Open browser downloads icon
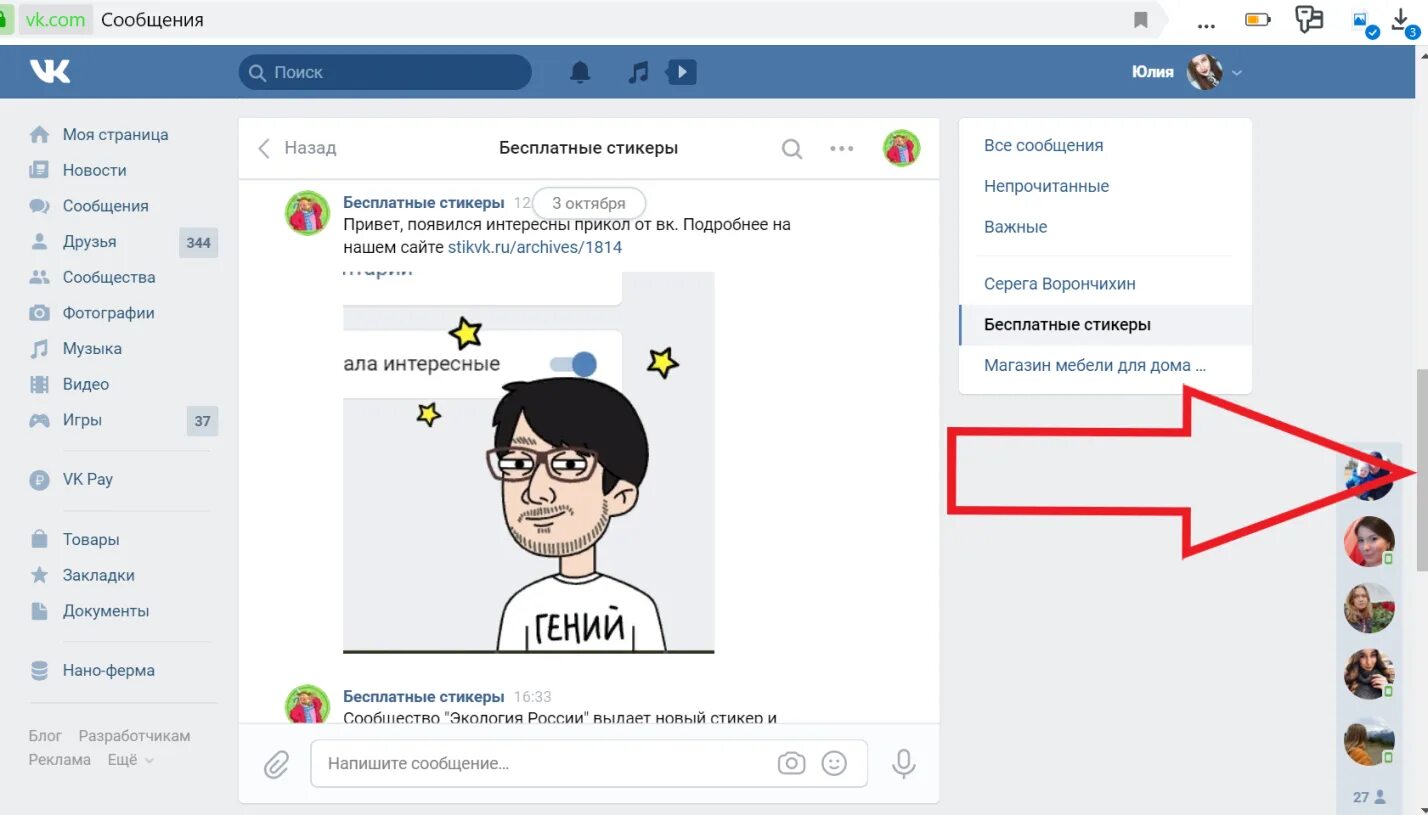Screen dimensions: 1428x815 point(1403,21)
